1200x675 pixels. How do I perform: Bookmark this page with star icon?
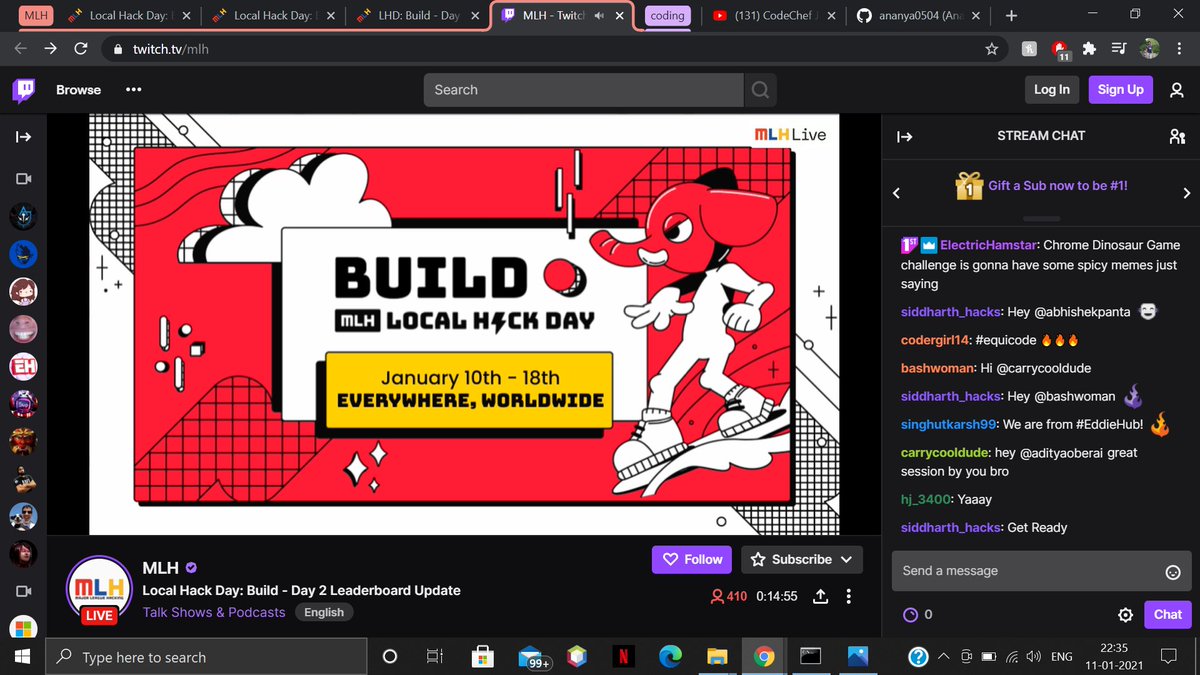point(991,48)
